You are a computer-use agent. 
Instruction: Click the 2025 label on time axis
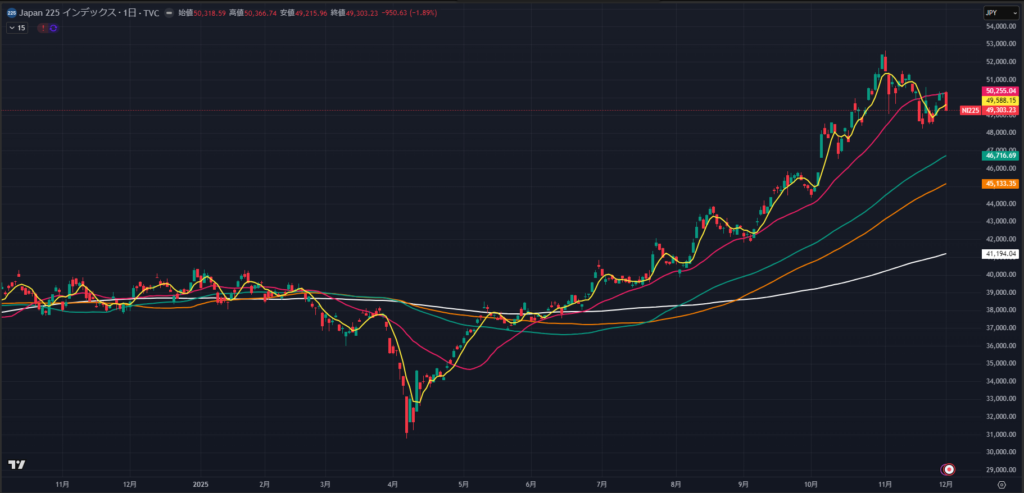point(199,483)
